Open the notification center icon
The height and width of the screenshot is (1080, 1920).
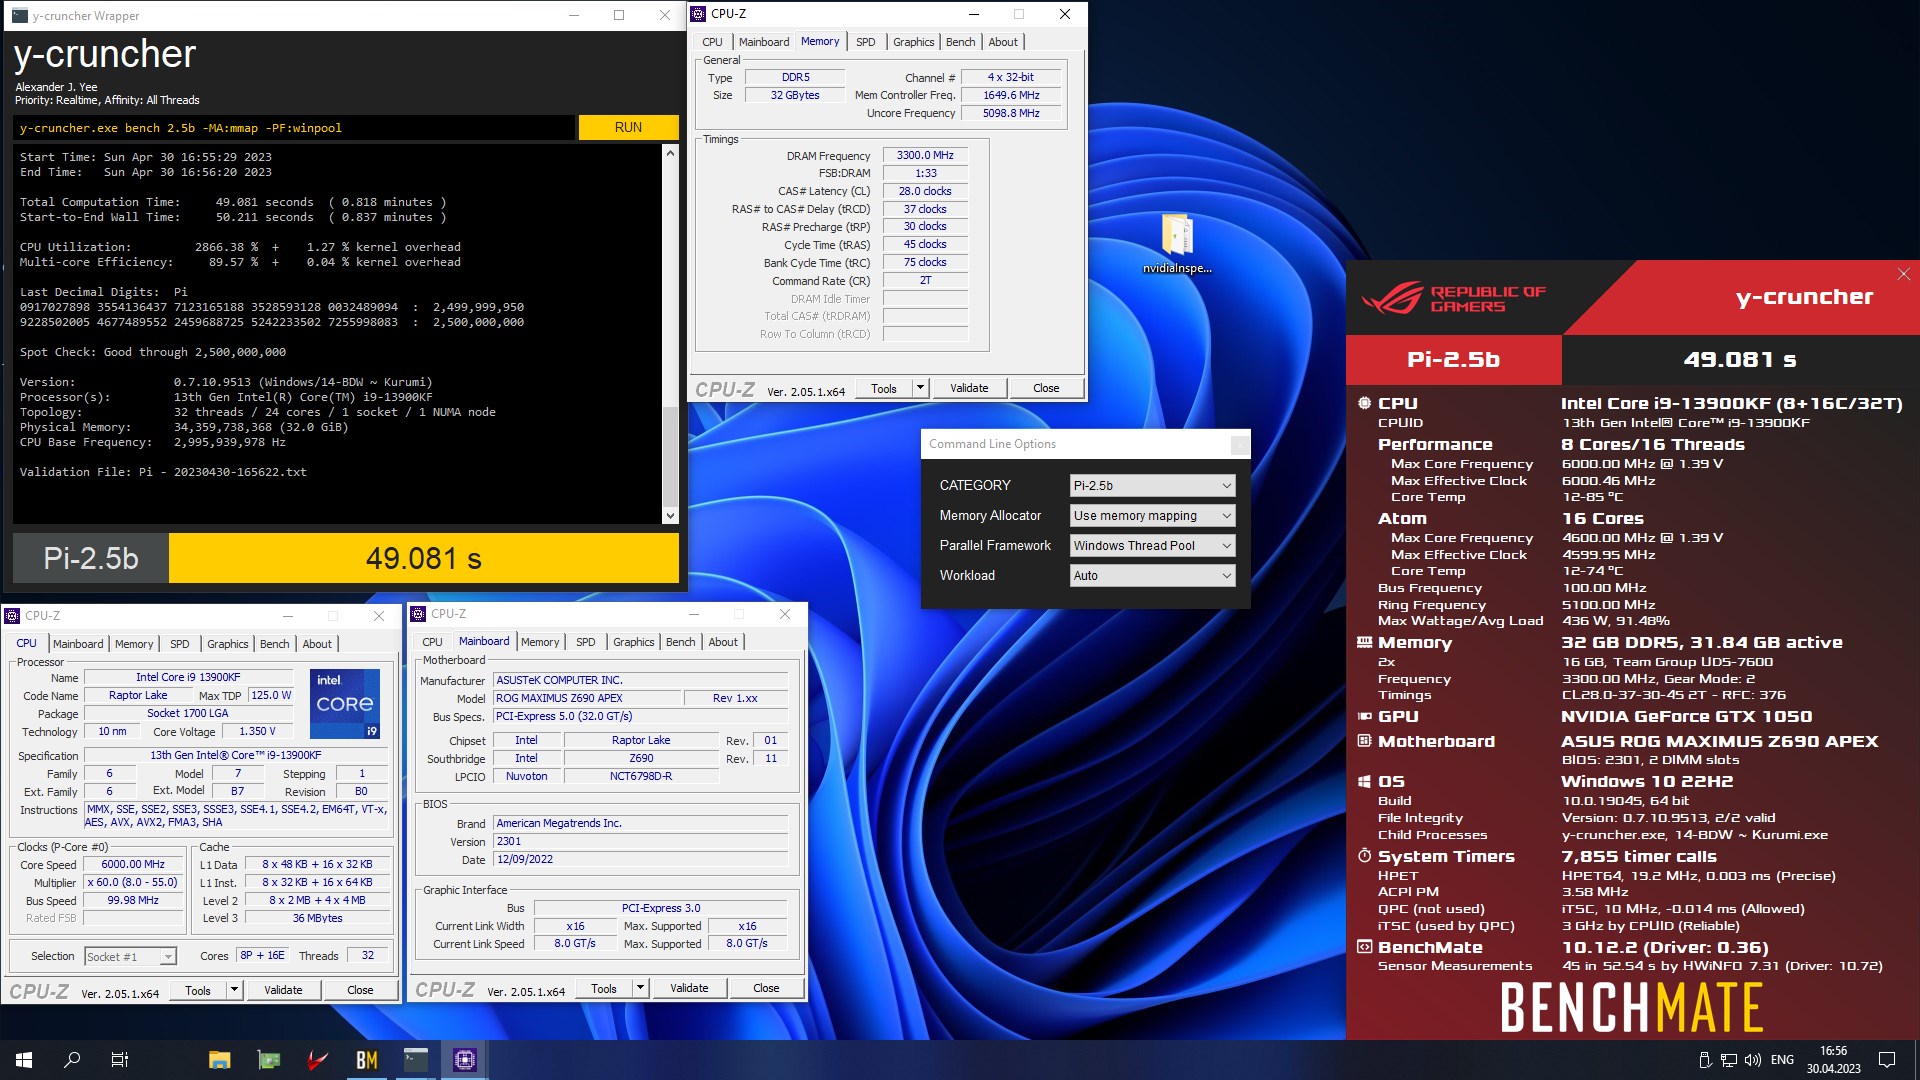[1887, 1060]
